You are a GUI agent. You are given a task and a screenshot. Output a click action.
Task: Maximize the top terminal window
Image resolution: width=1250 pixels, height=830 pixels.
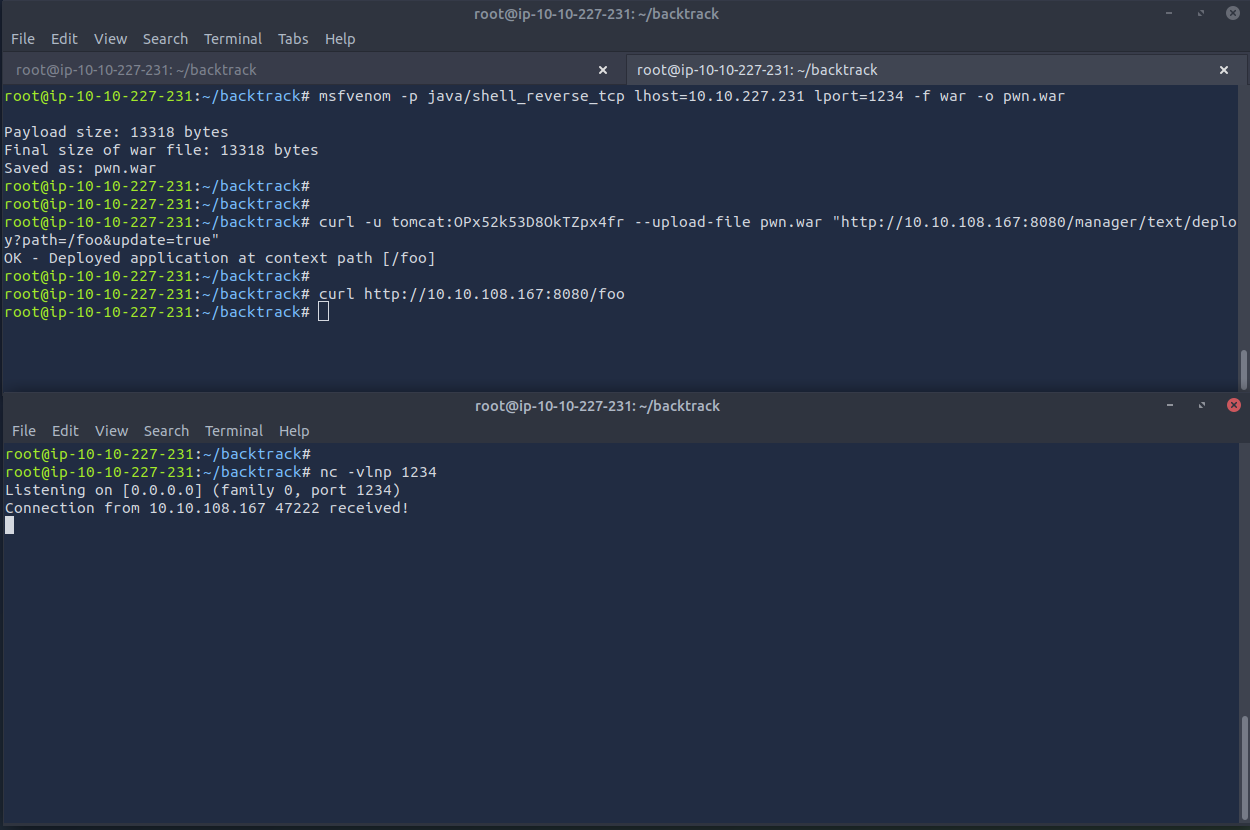[1201, 13]
